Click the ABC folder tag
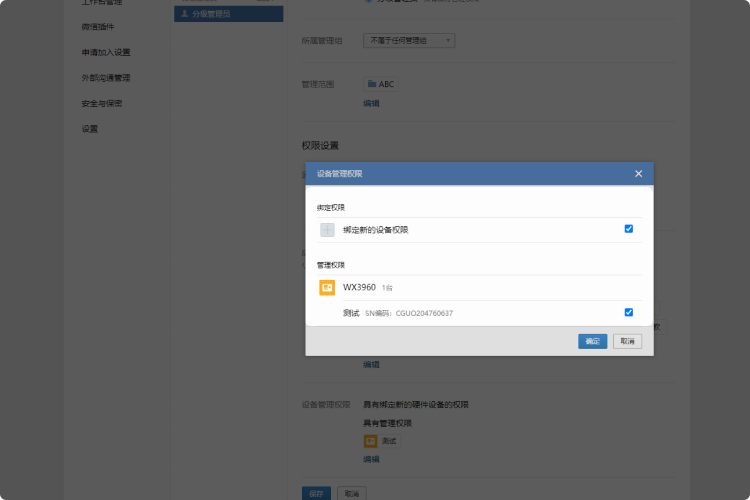 (x=381, y=84)
